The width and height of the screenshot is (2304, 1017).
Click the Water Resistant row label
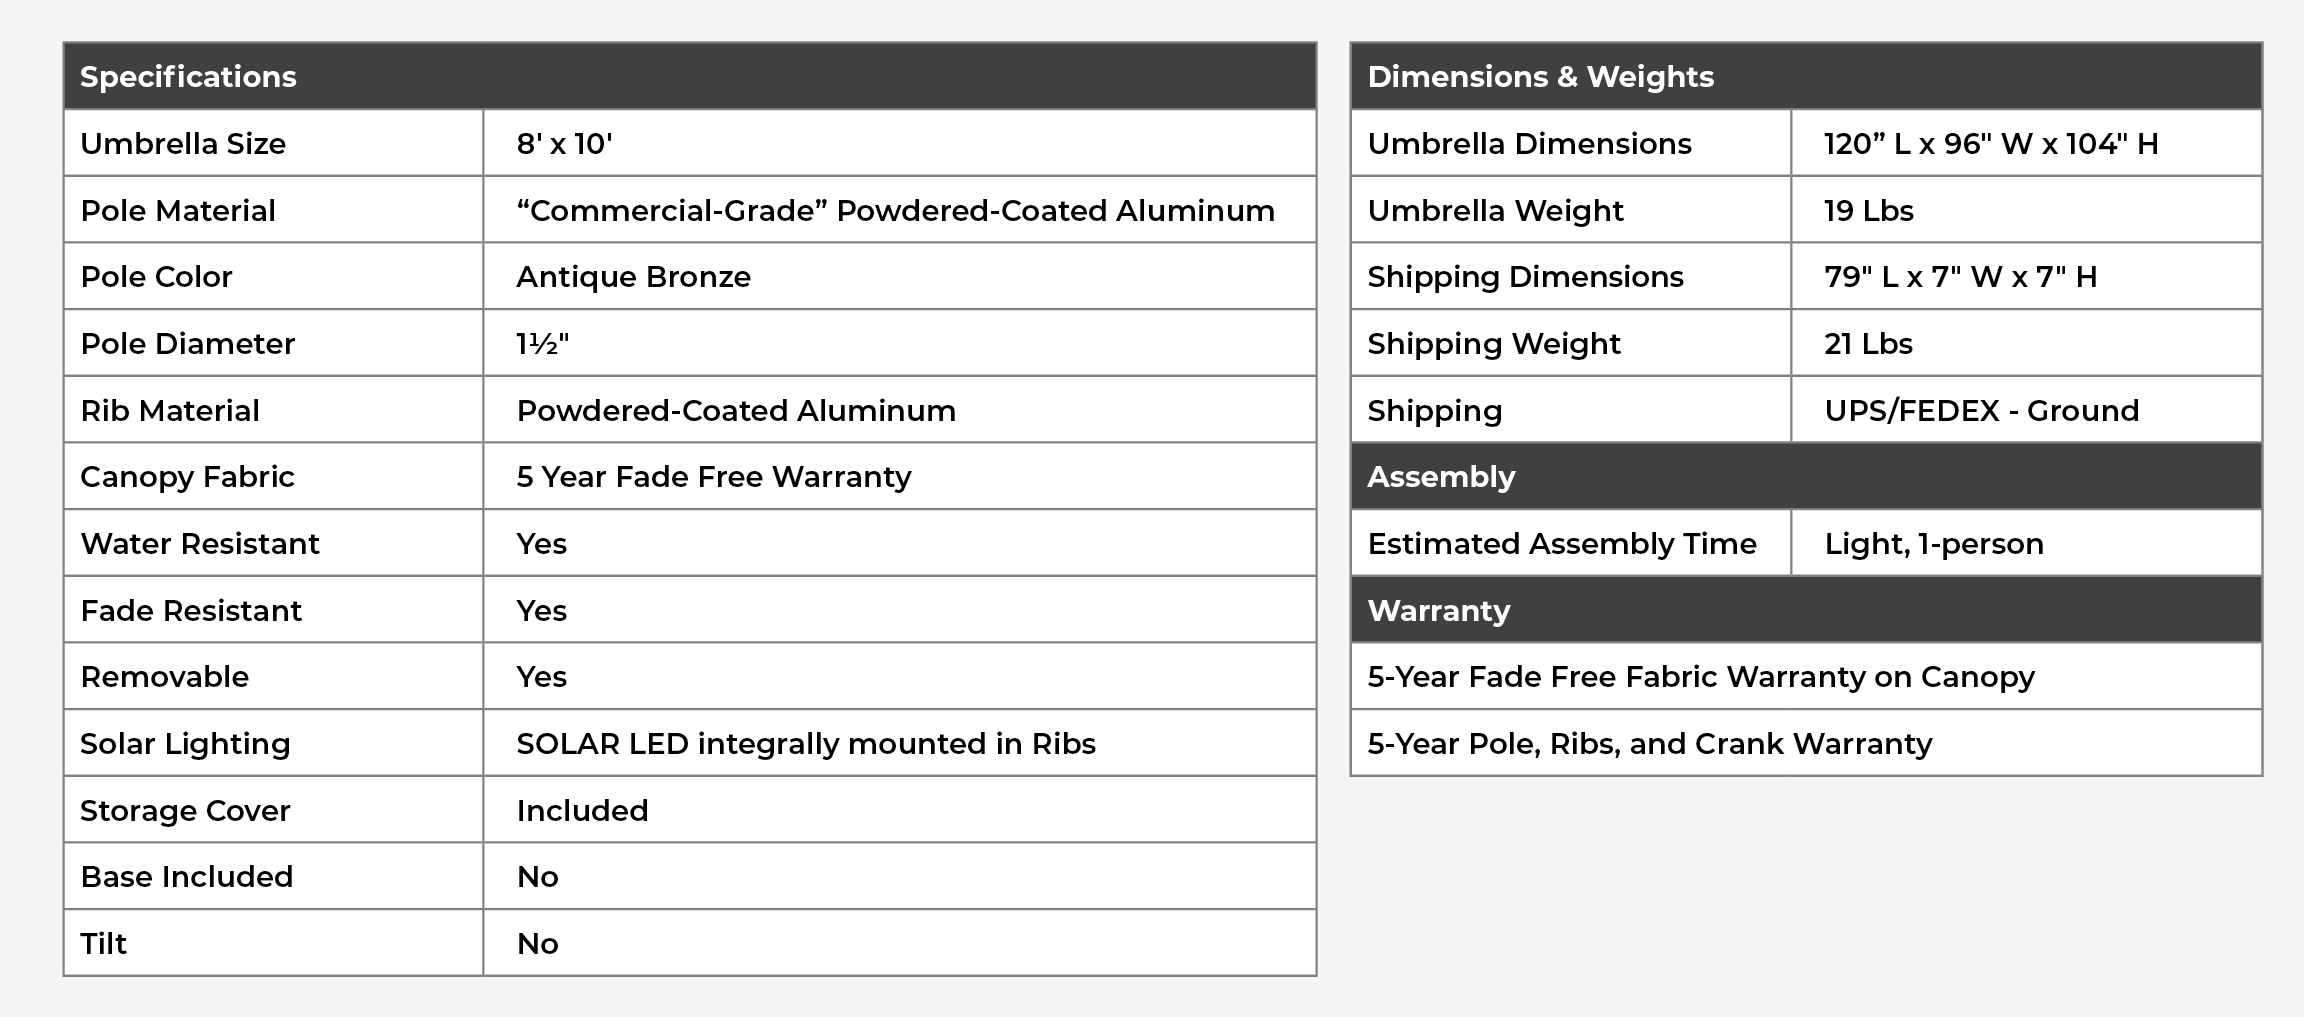point(199,544)
